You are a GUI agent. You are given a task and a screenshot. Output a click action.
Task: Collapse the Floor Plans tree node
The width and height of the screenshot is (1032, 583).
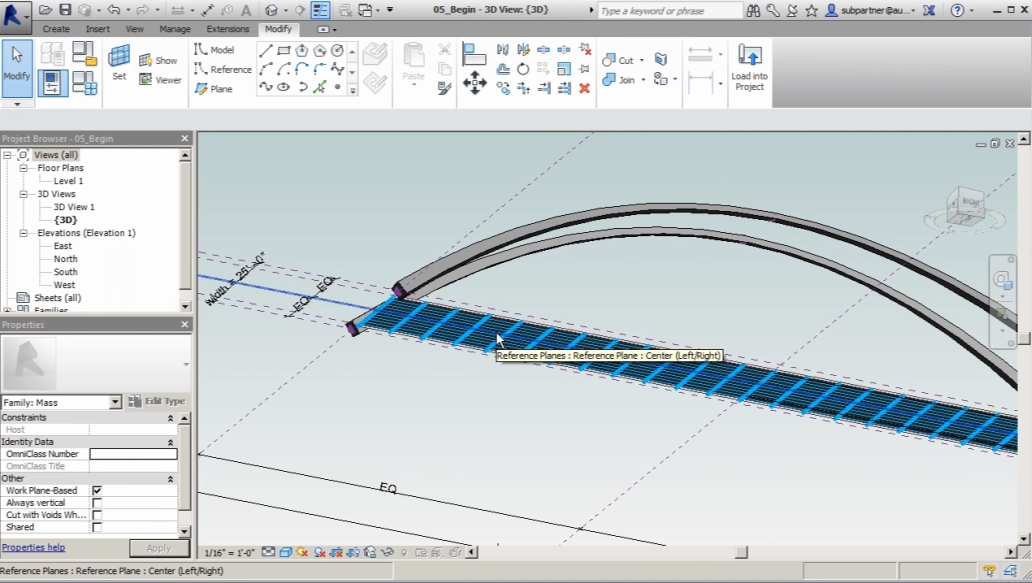(23, 168)
